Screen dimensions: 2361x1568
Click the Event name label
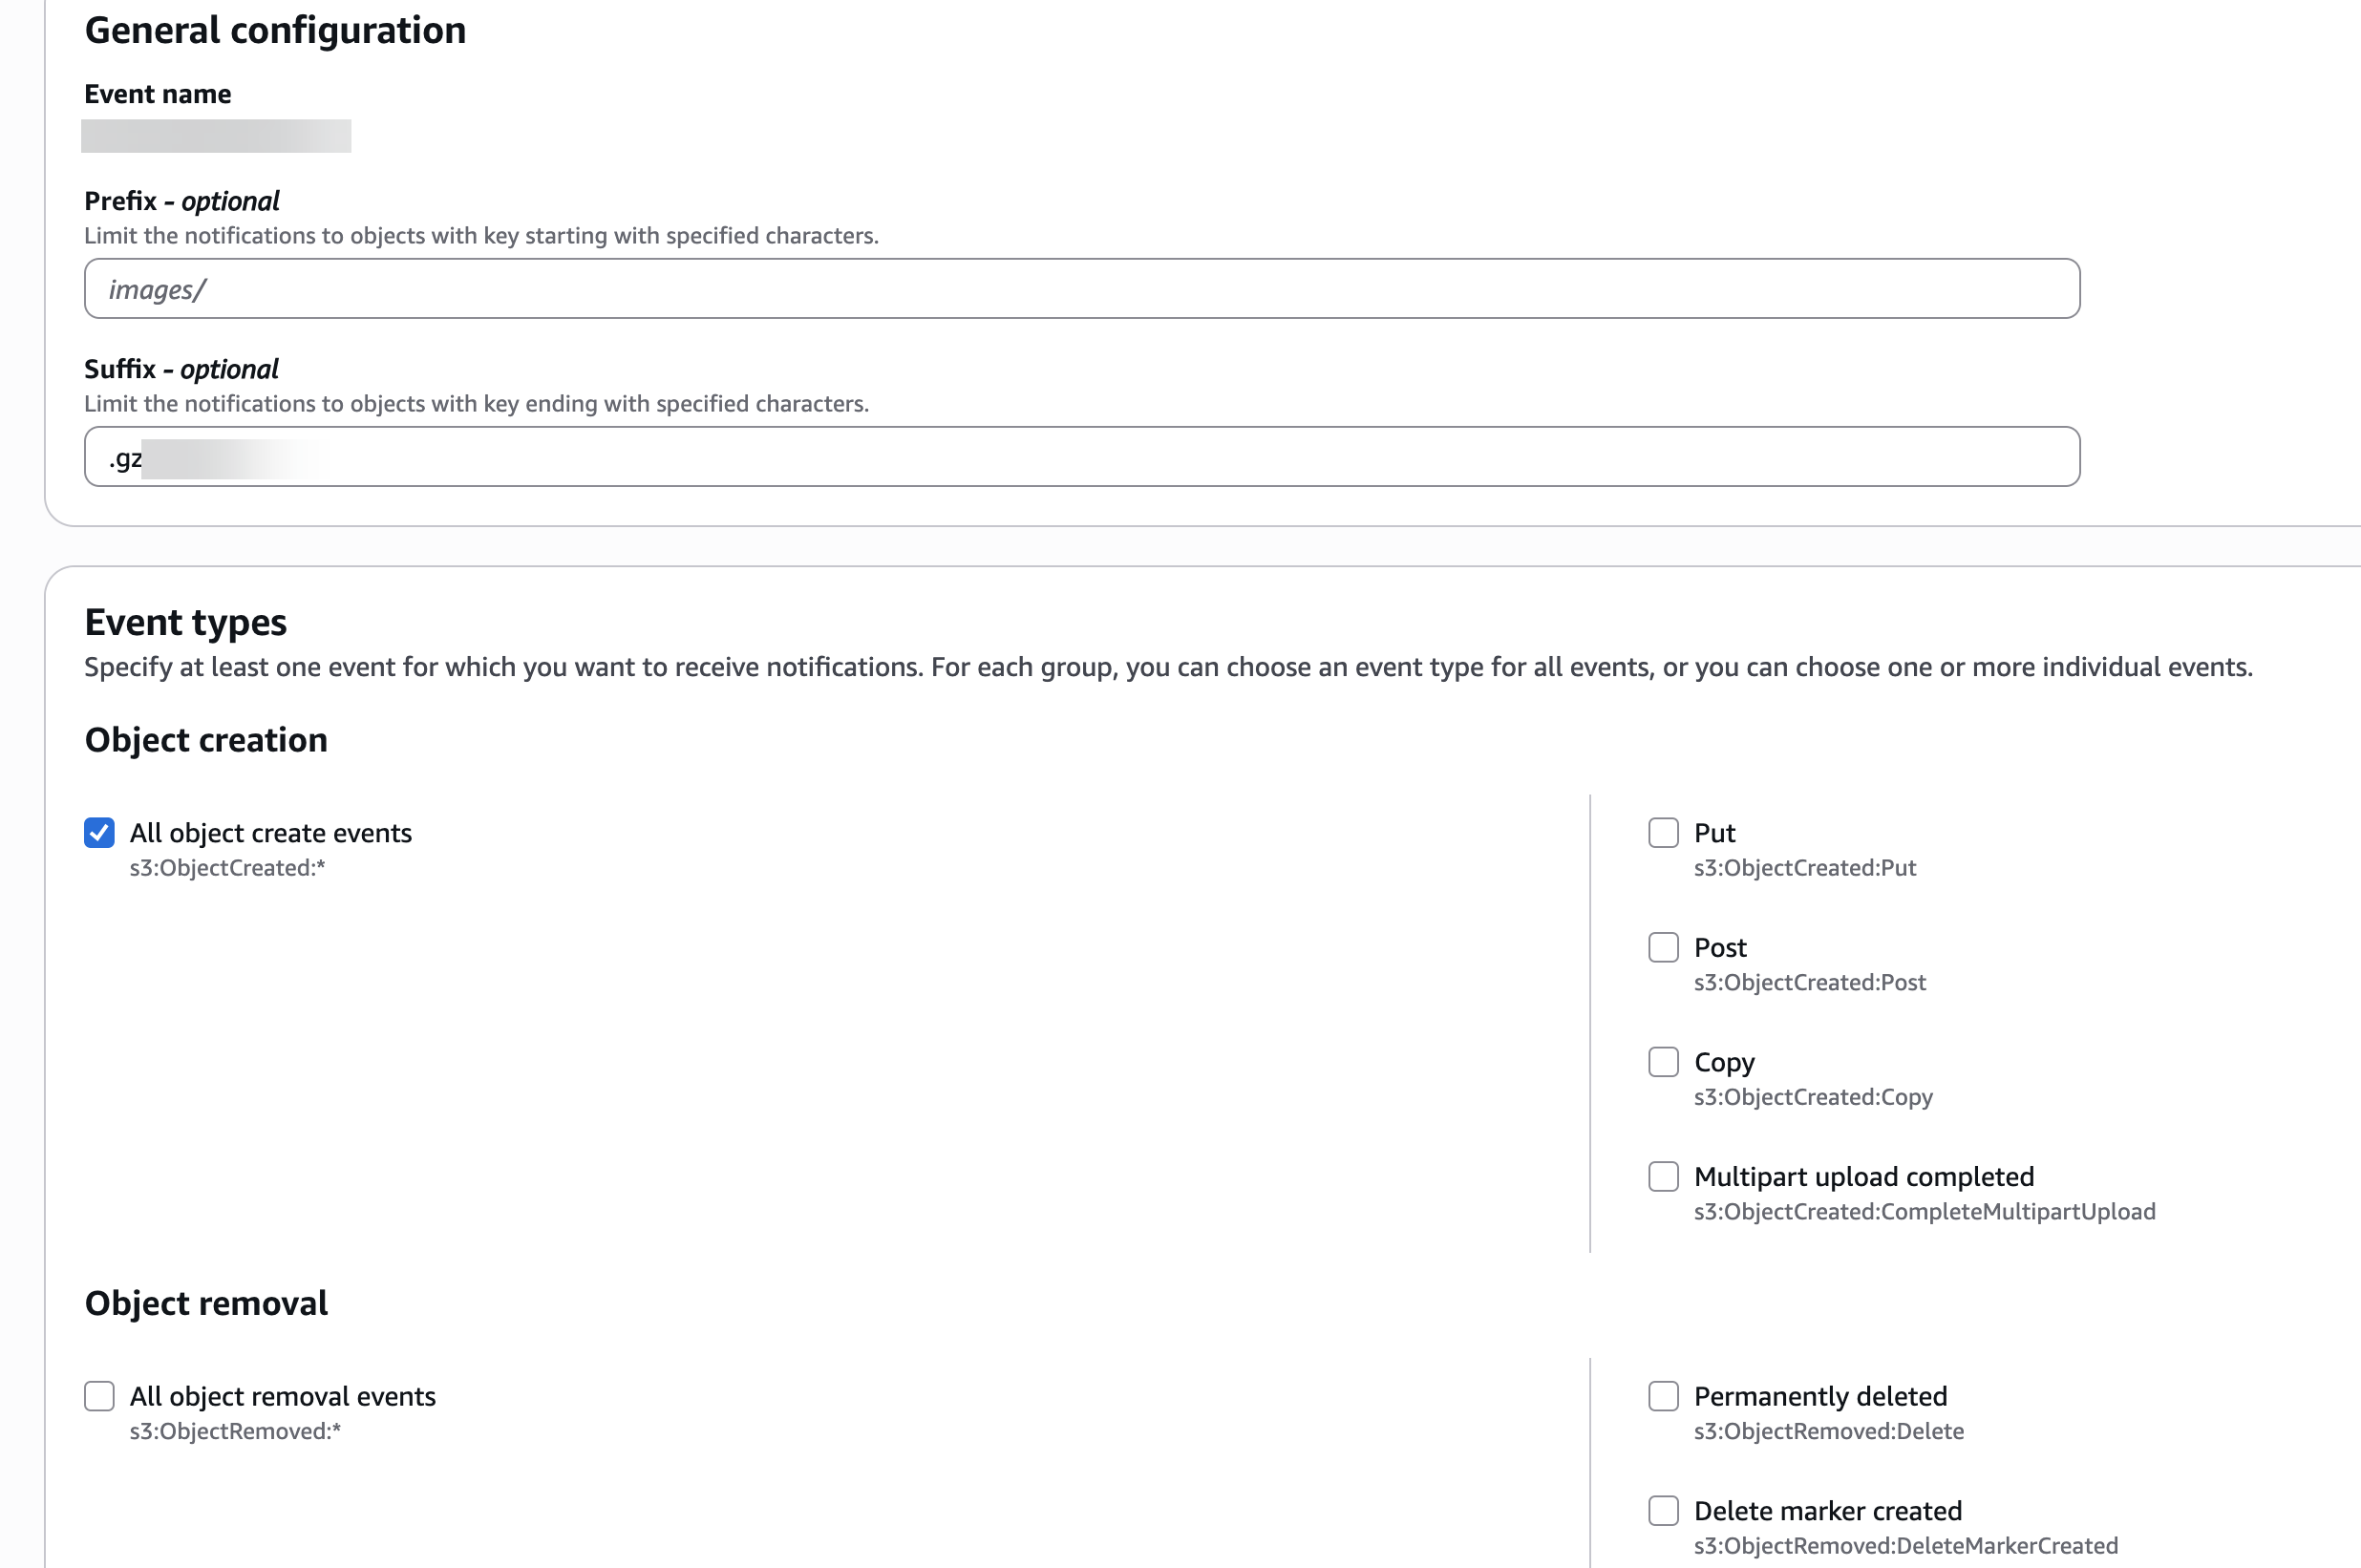coord(158,94)
